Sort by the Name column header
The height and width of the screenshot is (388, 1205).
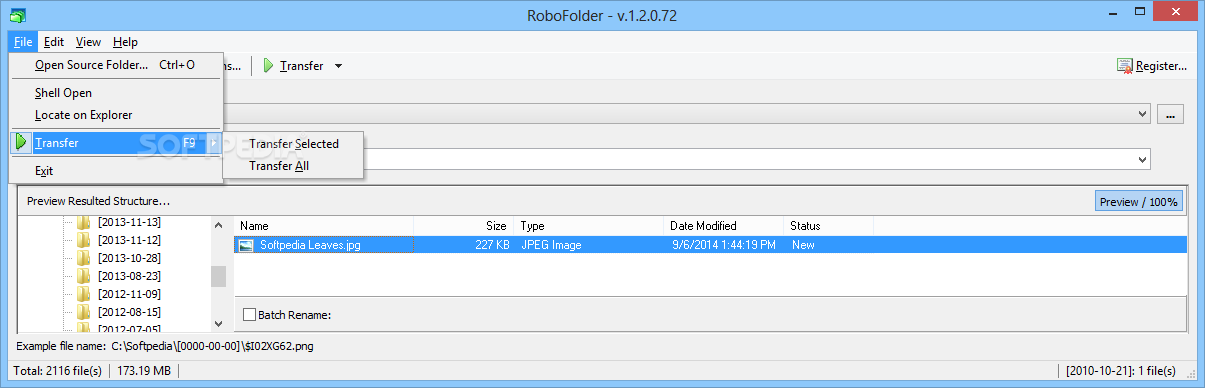coord(324,226)
